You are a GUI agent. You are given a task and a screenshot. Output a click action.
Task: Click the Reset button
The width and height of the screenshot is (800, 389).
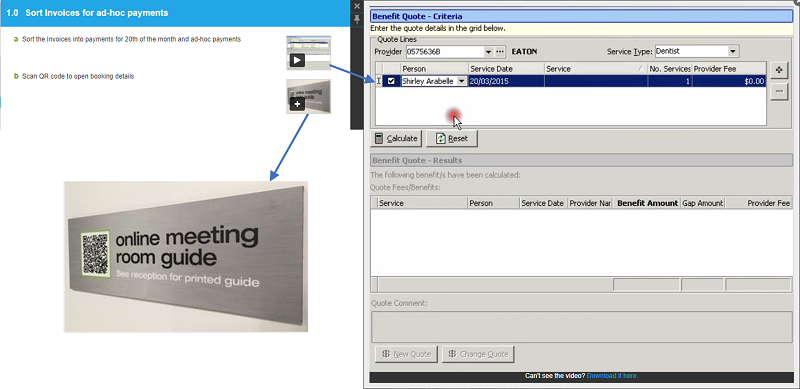tap(452, 138)
